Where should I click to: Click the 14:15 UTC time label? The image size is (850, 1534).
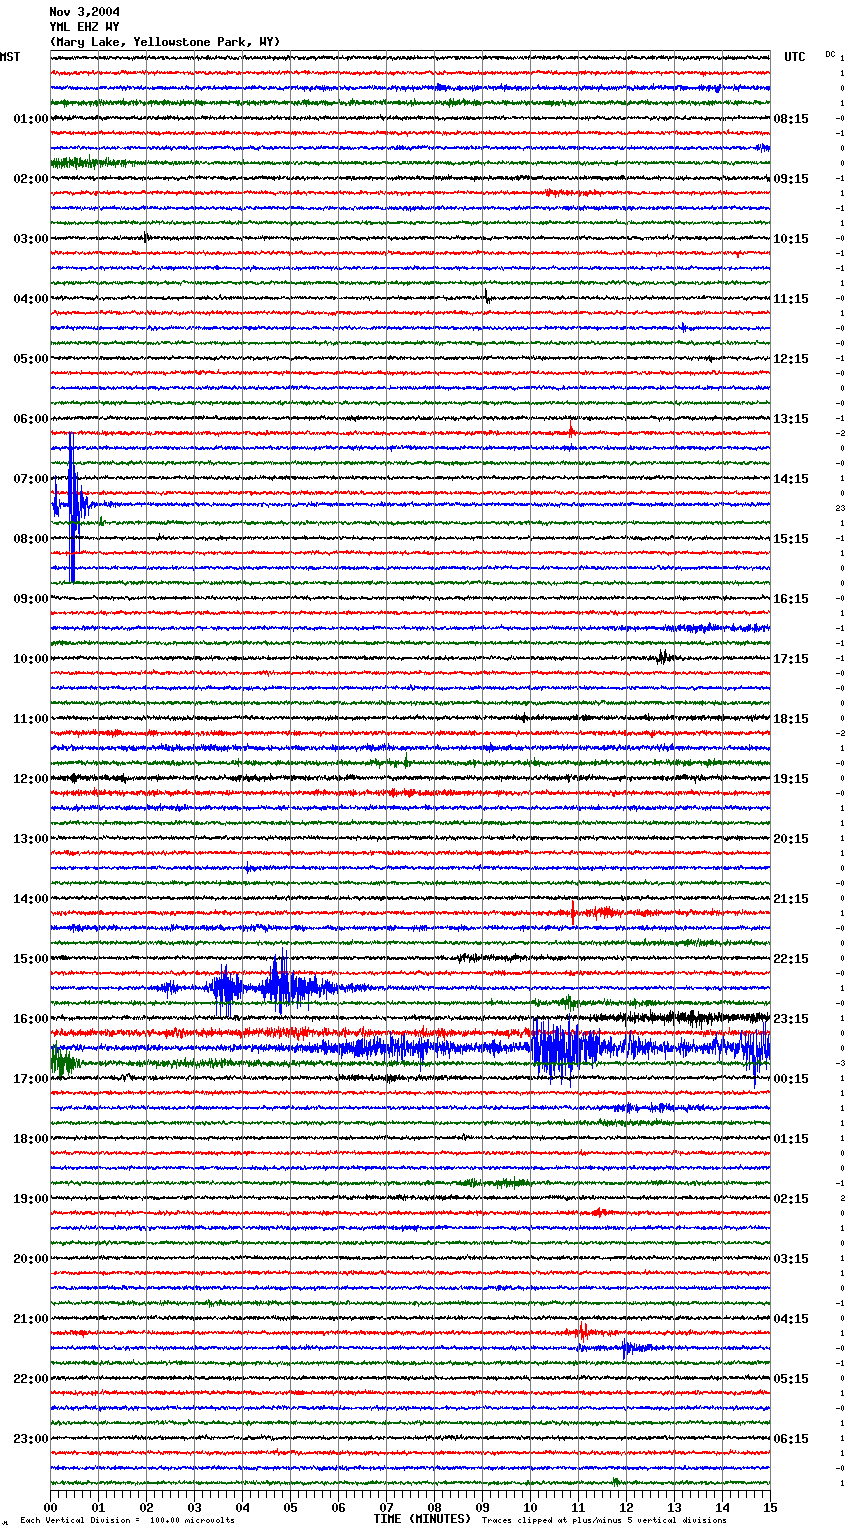791,479
